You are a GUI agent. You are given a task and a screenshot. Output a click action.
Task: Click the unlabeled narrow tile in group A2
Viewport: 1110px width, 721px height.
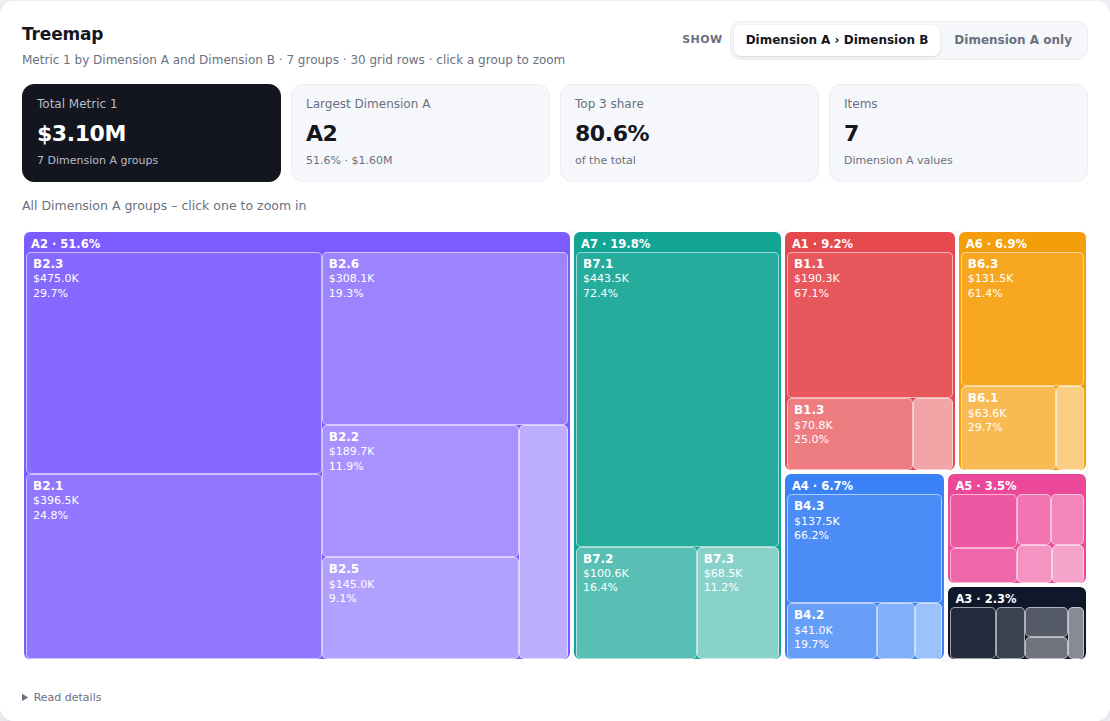click(x=544, y=542)
